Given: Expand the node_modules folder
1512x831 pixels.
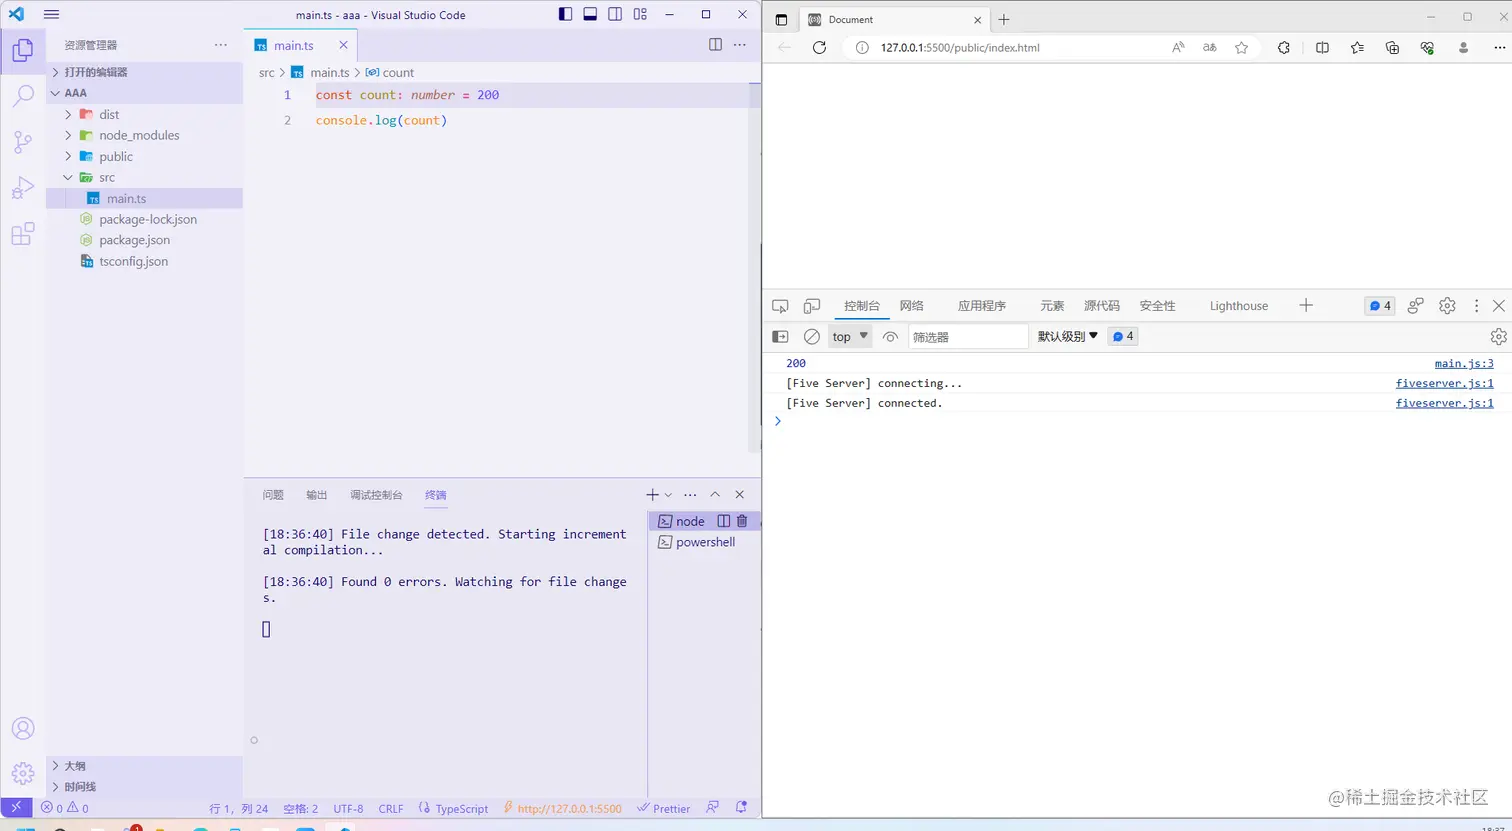Looking at the screenshot, I should tap(68, 135).
